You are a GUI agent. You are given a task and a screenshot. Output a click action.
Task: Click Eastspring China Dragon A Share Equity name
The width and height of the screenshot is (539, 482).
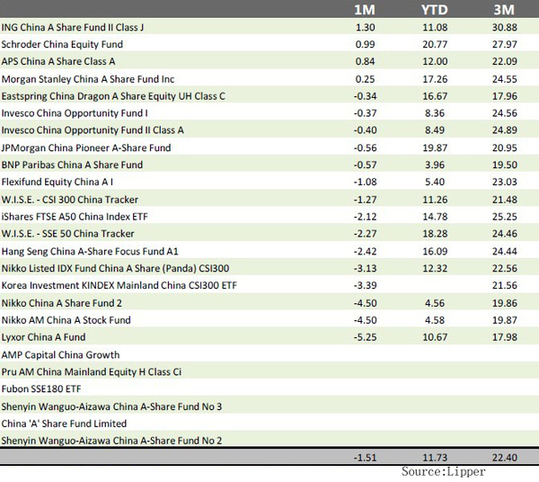coord(113,96)
